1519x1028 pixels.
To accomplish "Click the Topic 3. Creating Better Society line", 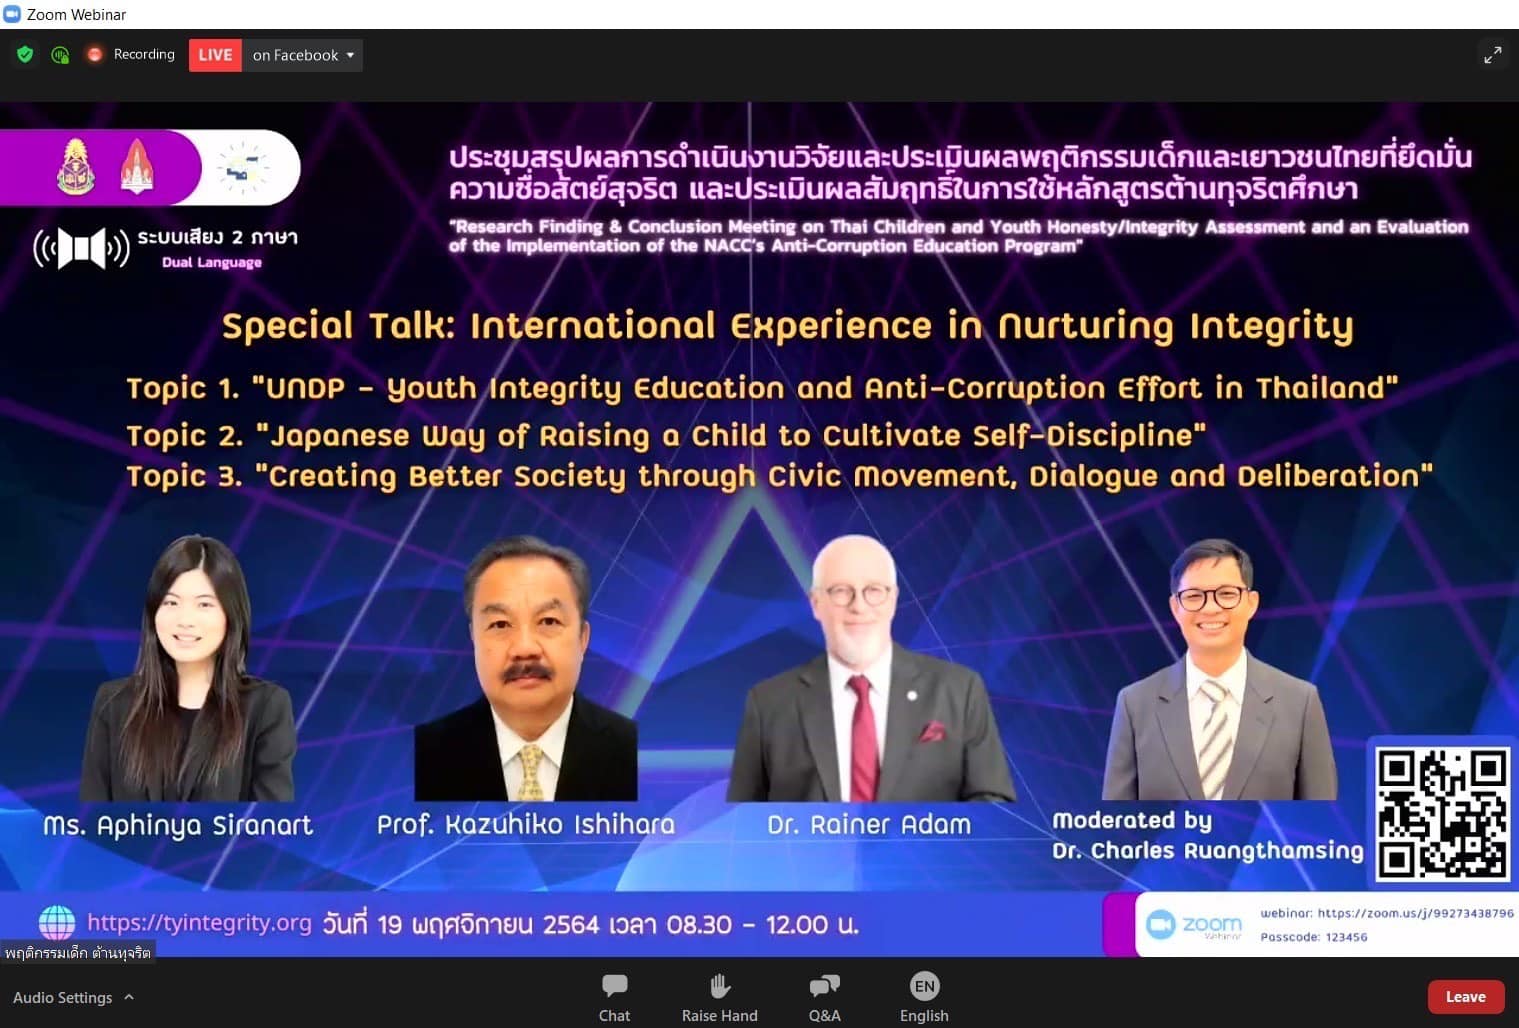I will tap(779, 476).
